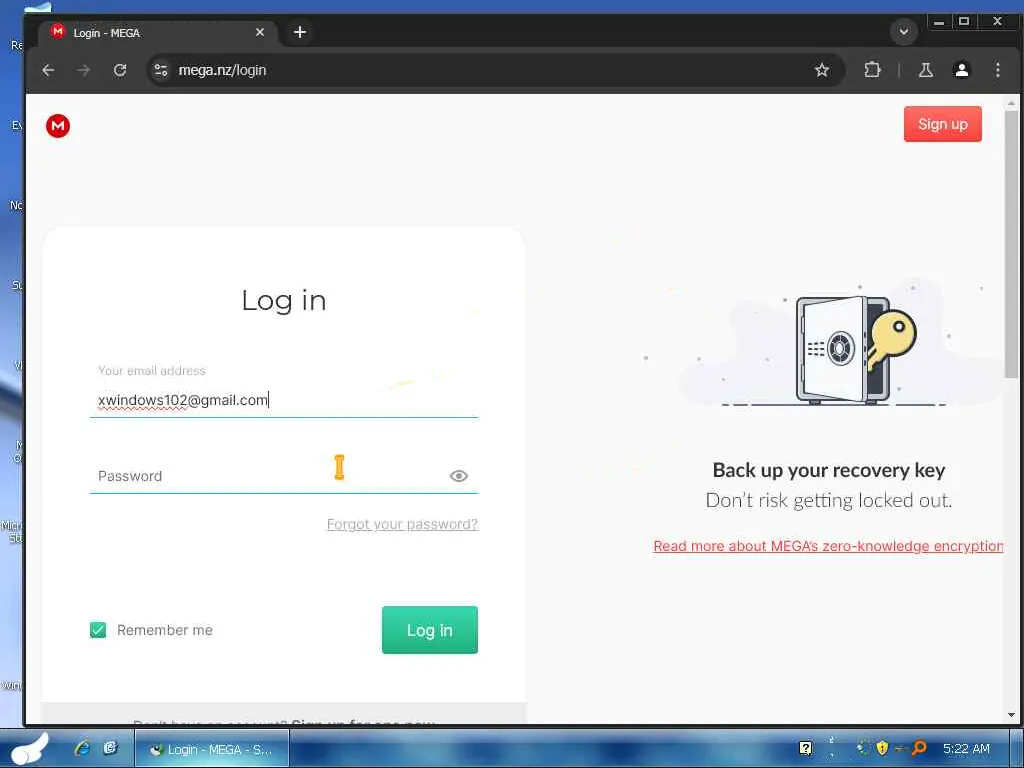The height and width of the screenshot is (768, 1024).
Task: Click the email address input field
Action: [x=283, y=400]
